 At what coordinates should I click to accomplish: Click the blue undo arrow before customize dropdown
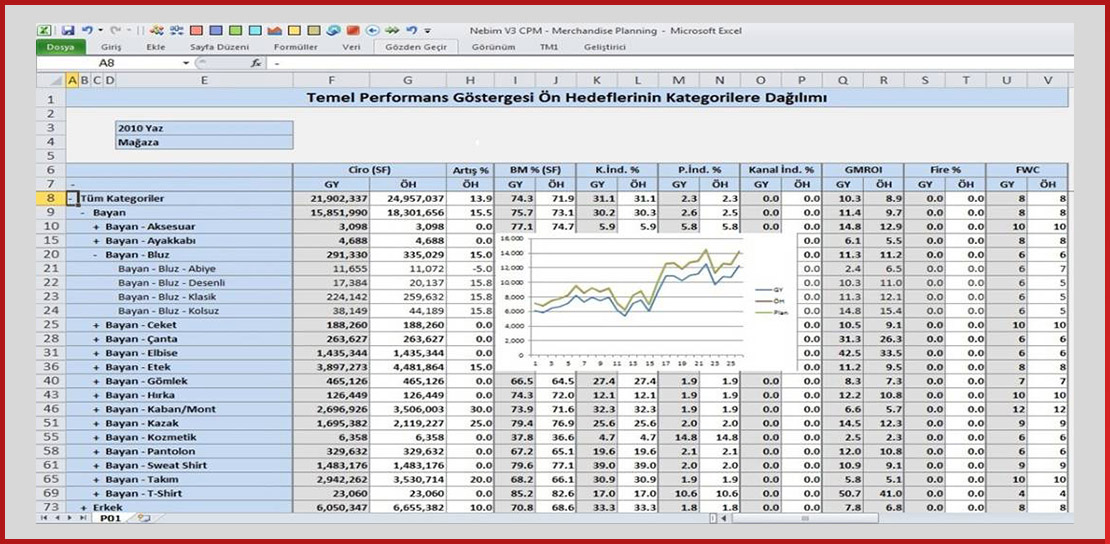point(412,30)
